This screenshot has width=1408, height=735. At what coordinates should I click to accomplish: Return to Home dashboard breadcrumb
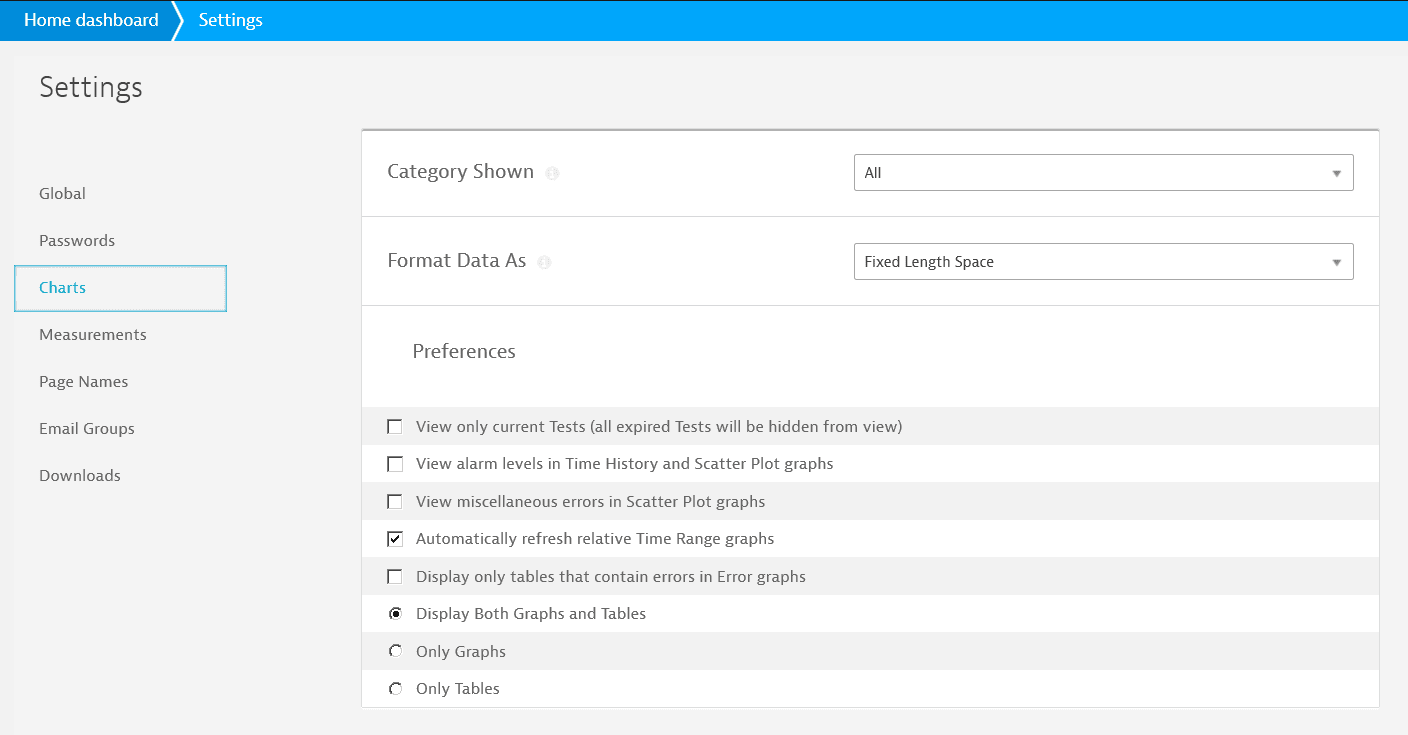[91, 20]
